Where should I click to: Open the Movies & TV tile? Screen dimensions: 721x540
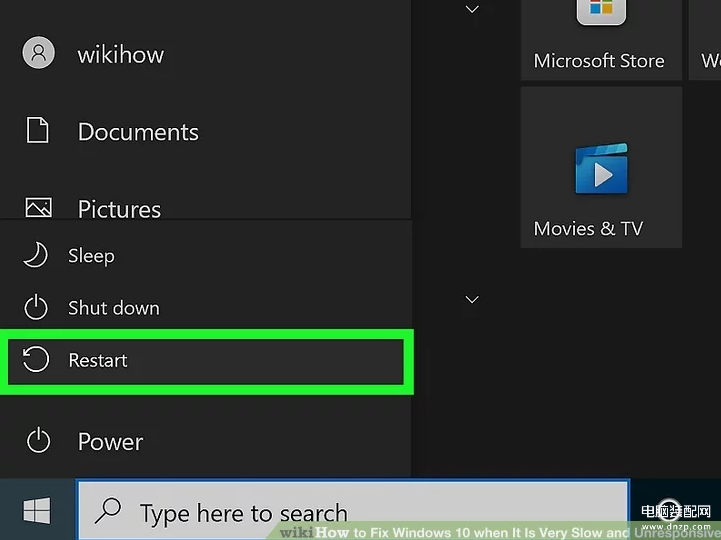(x=601, y=167)
